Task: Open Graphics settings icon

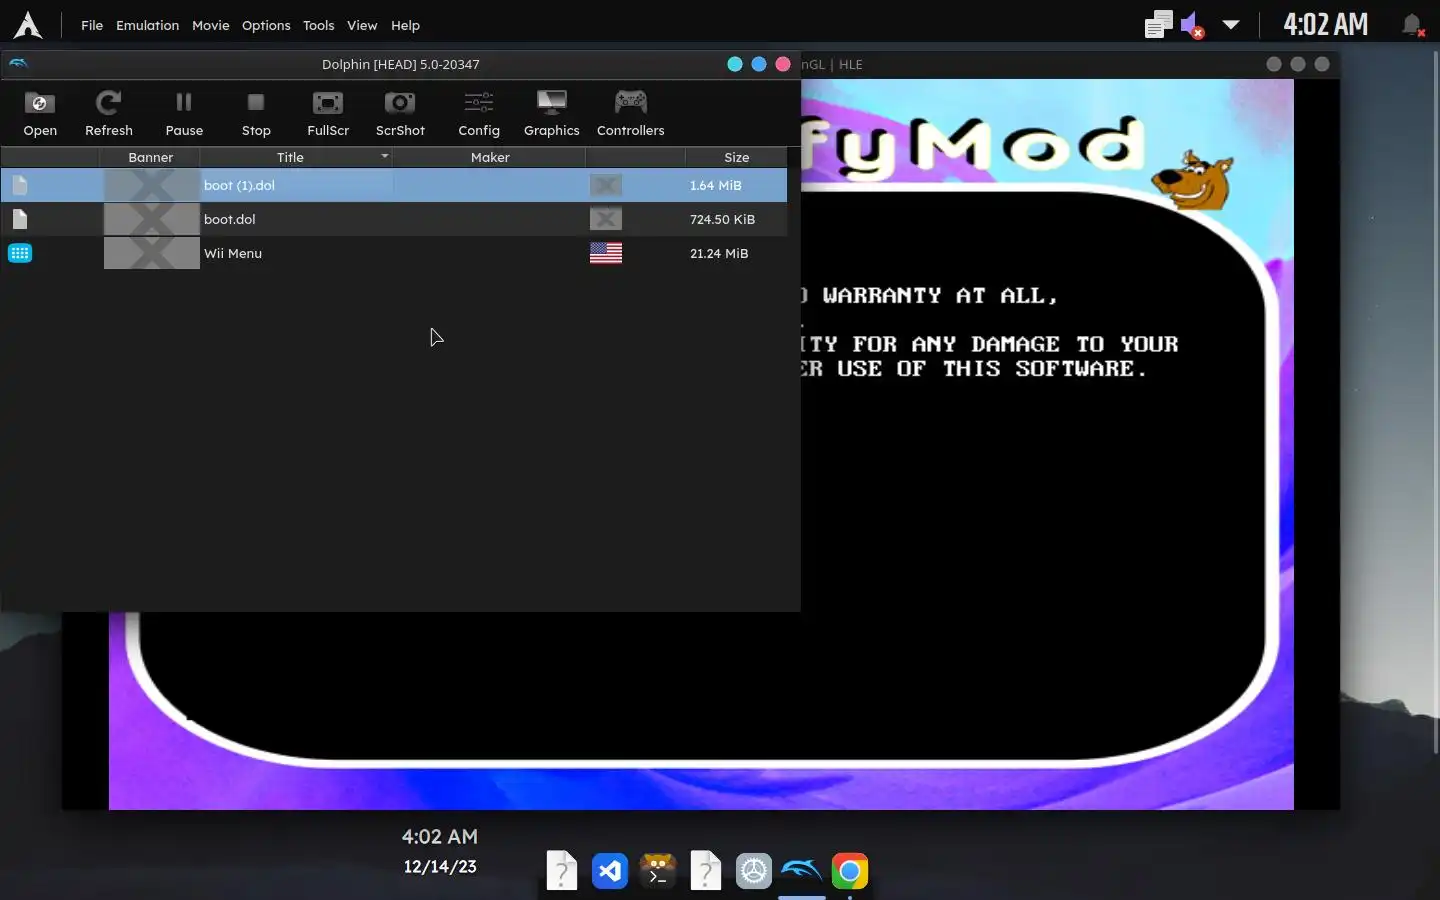Action: tap(551, 113)
